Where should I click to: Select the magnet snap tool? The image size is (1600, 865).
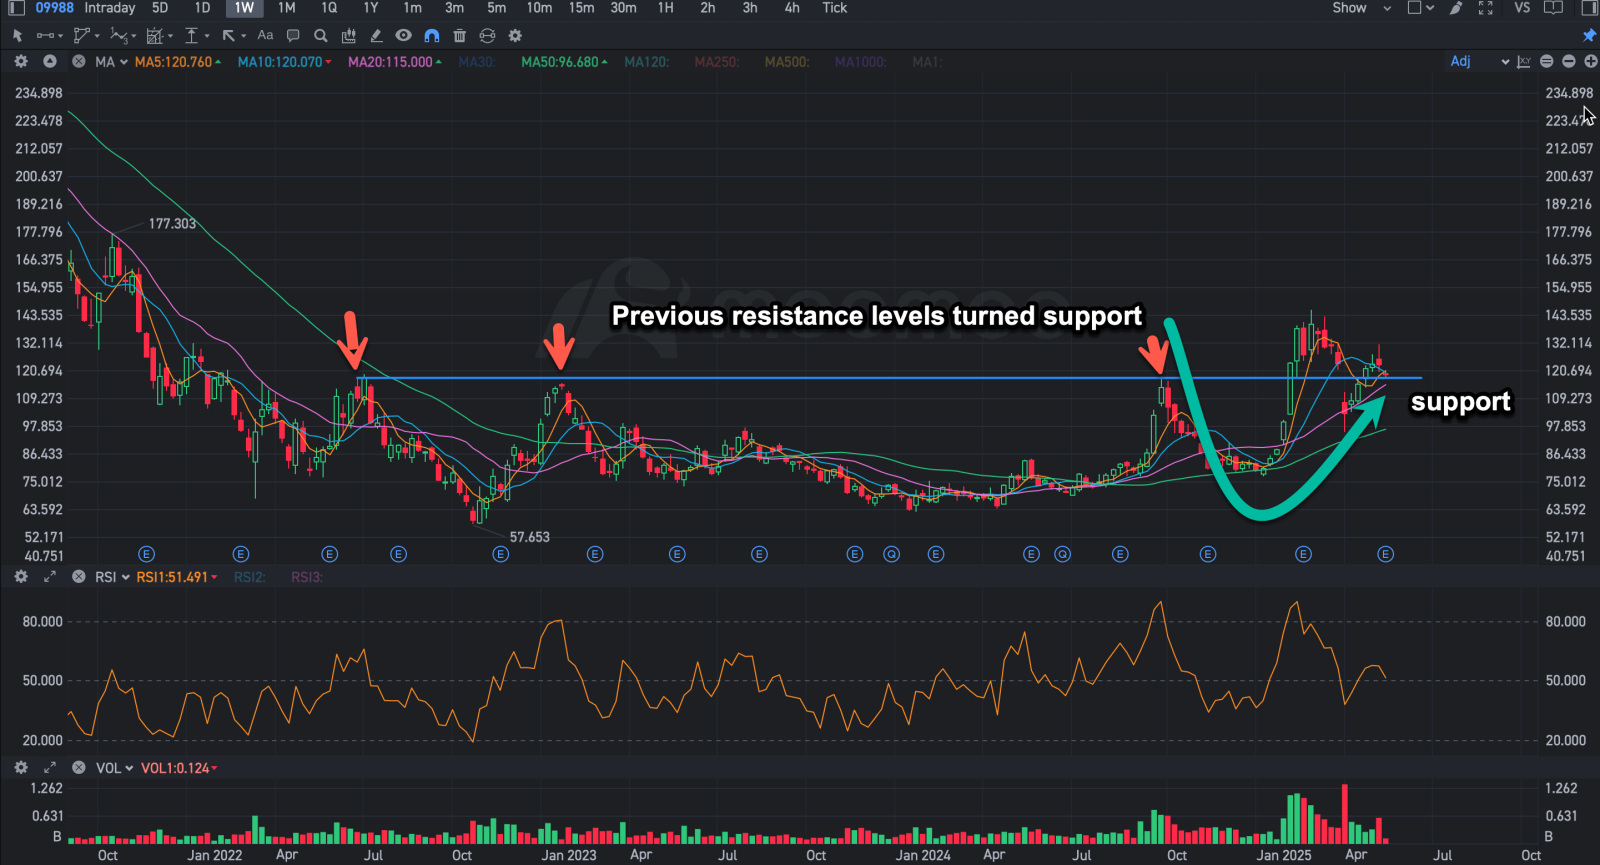point(432,36)
